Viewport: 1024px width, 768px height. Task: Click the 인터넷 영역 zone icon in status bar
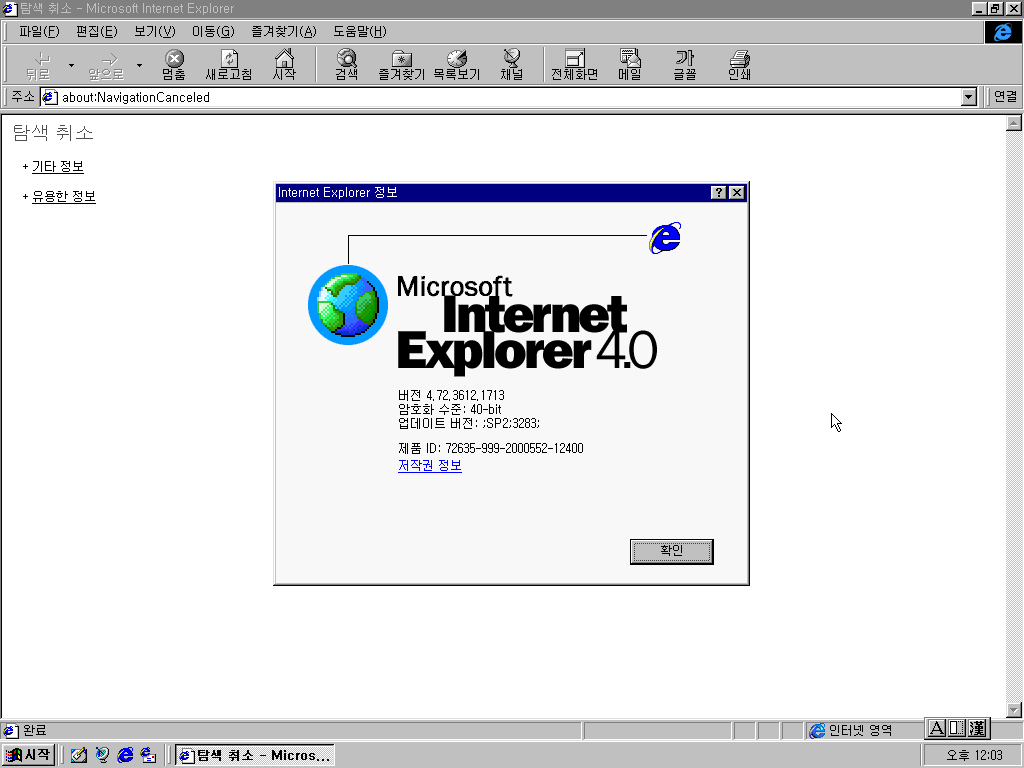click(817, 730)
